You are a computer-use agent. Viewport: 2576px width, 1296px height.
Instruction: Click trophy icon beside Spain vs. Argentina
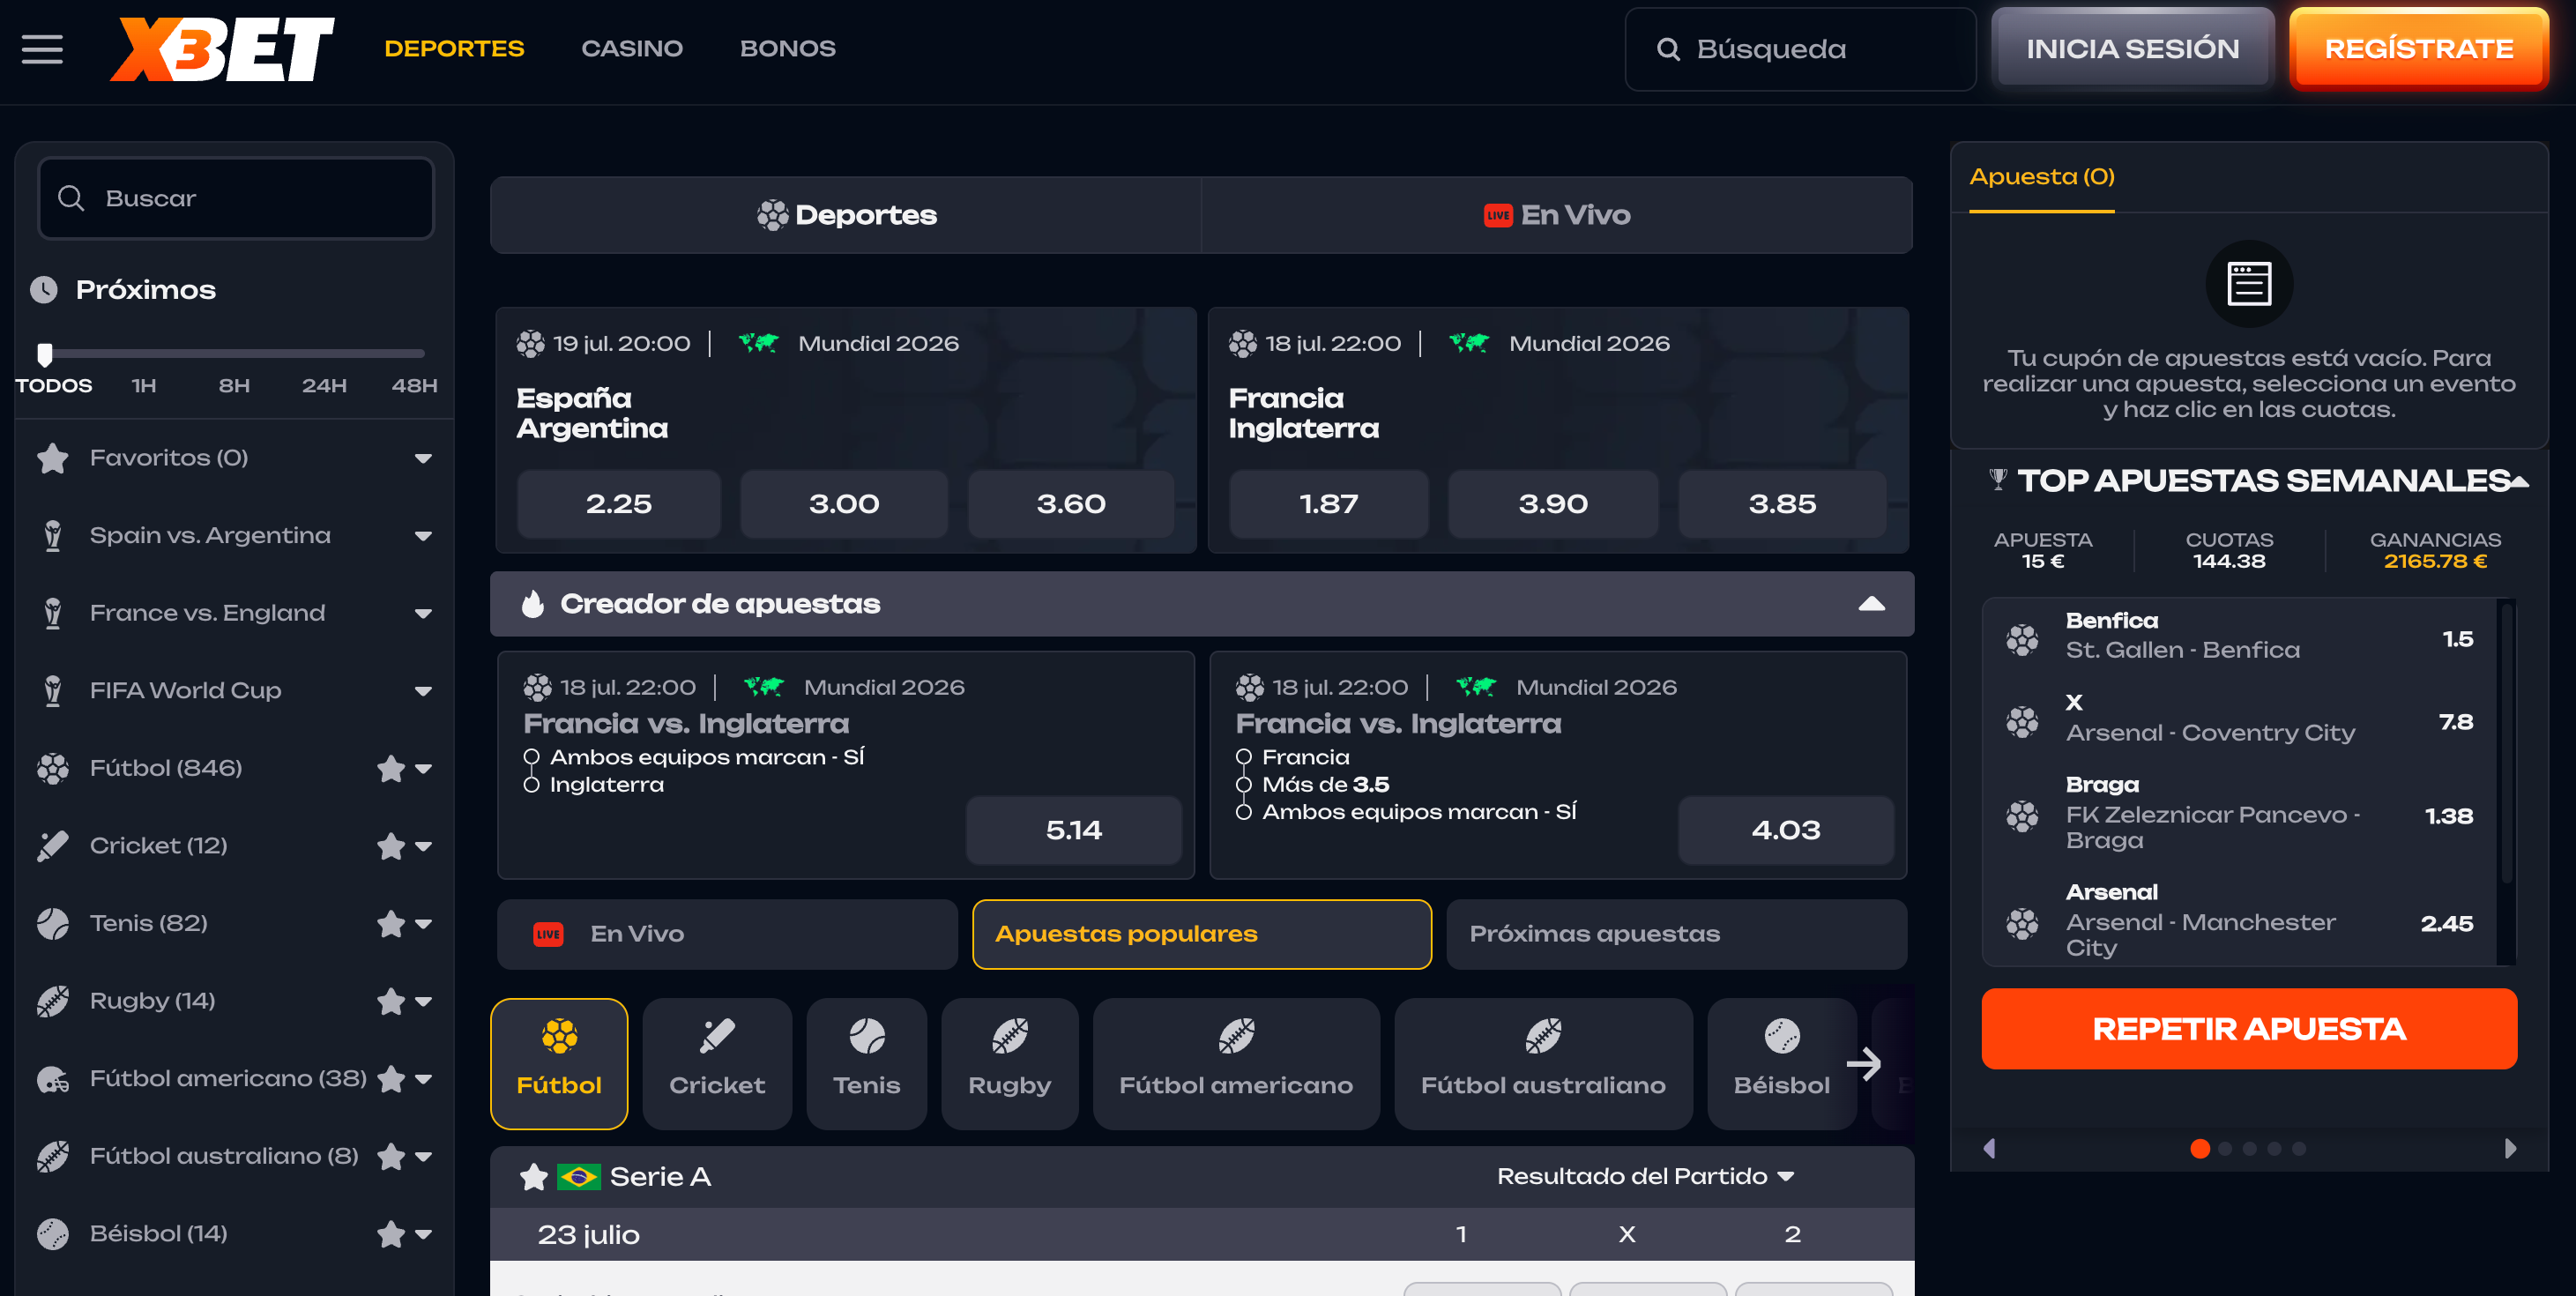tap(53, 536)
